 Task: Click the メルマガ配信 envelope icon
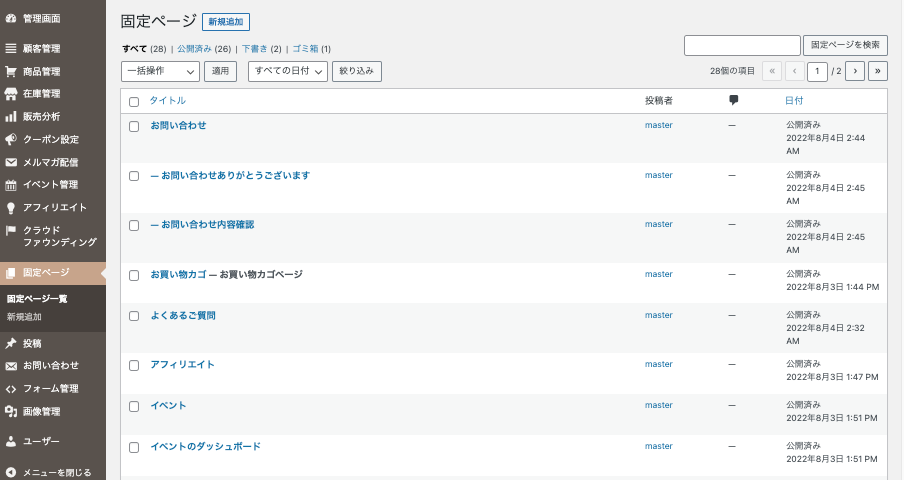pos(11,162)
